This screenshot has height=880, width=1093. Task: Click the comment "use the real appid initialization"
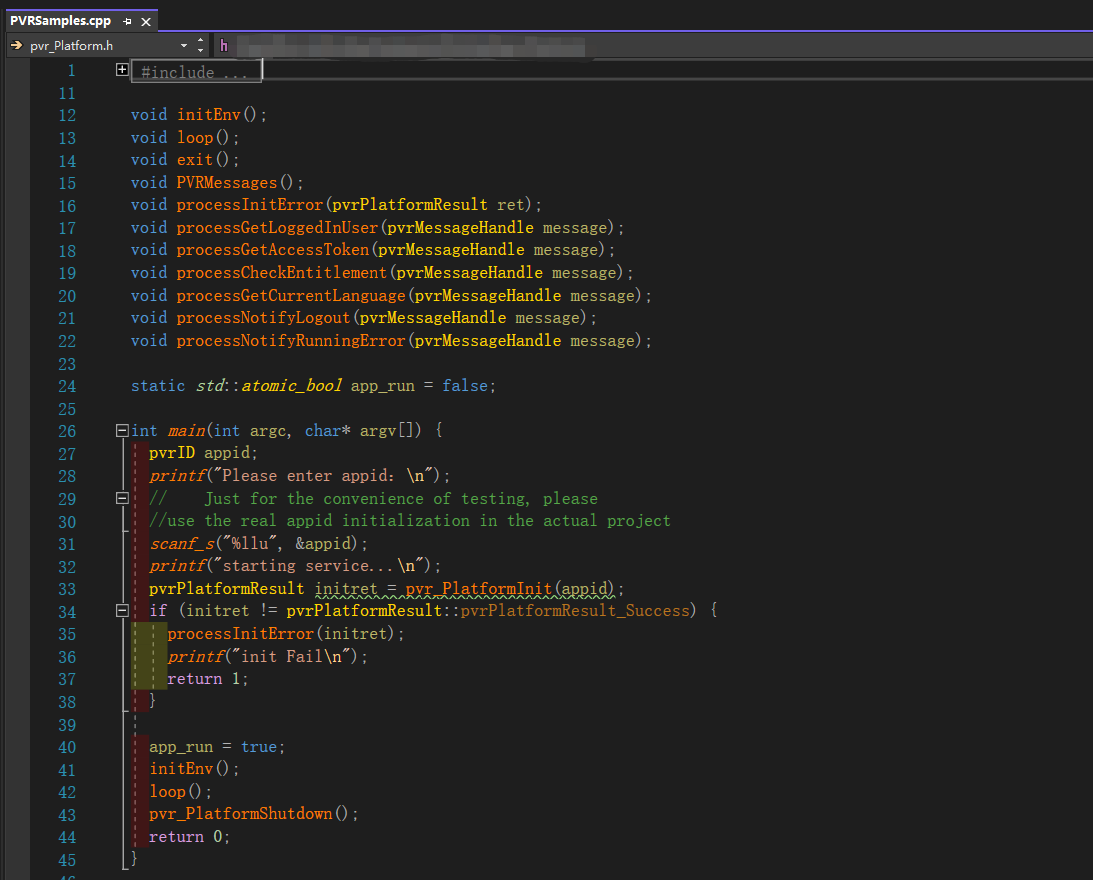pyautogui.click(x=319, y=521)
